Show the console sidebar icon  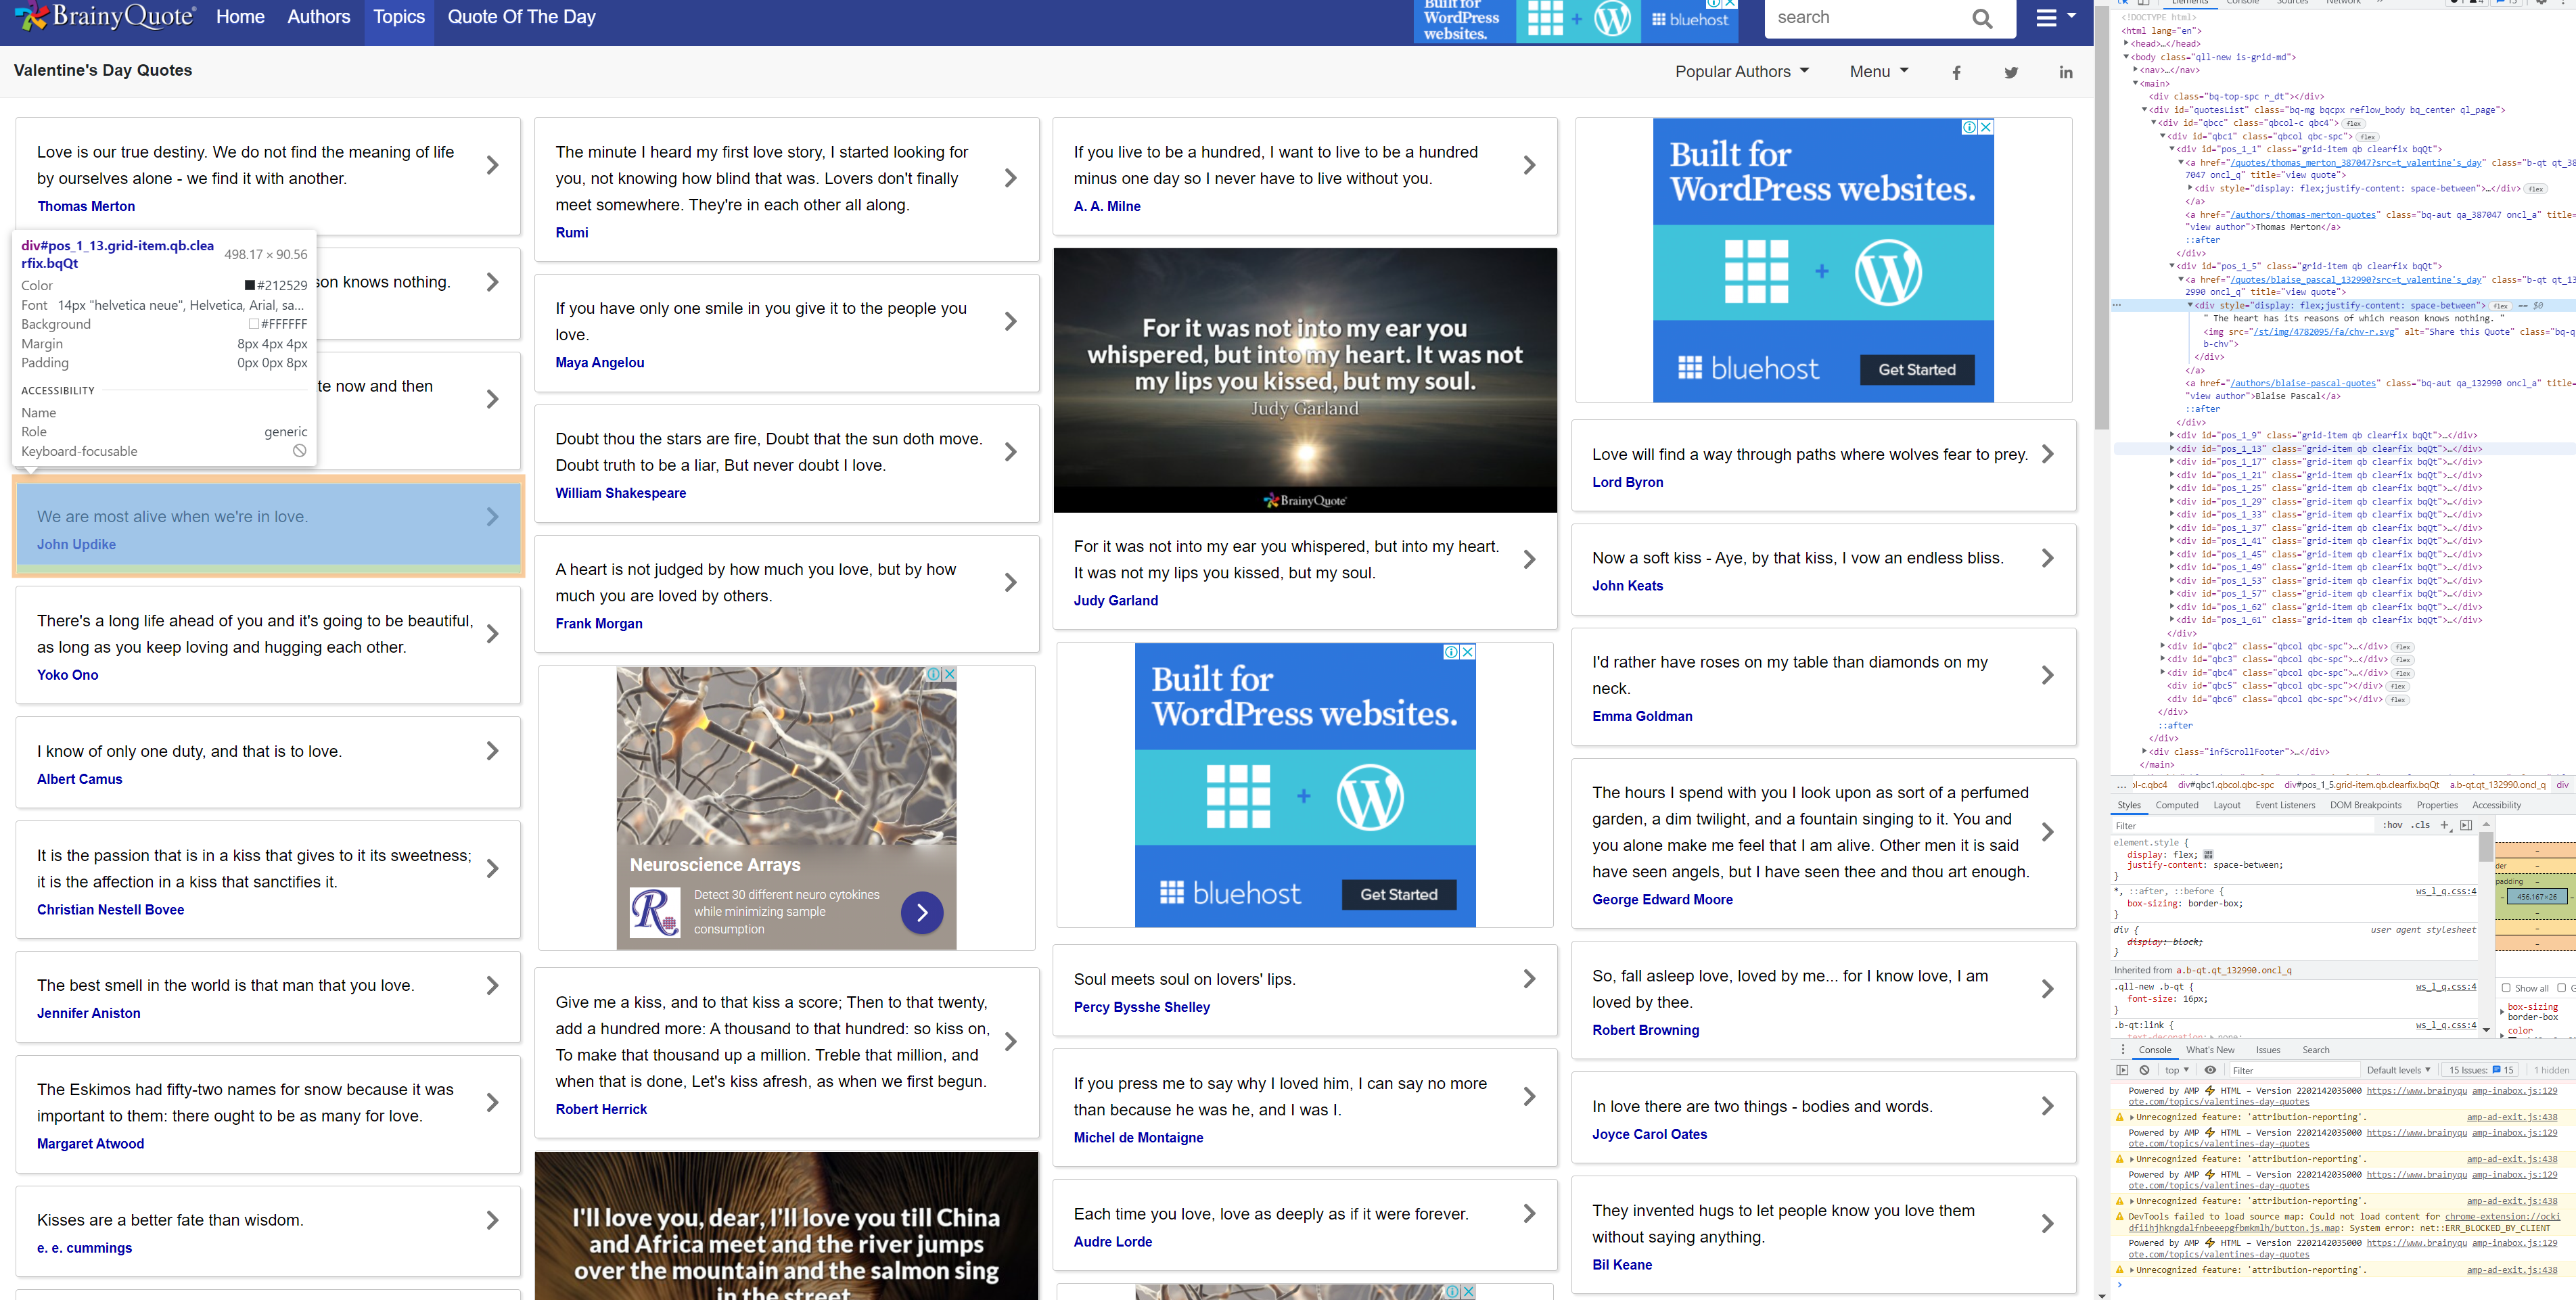[2122, 1070]
